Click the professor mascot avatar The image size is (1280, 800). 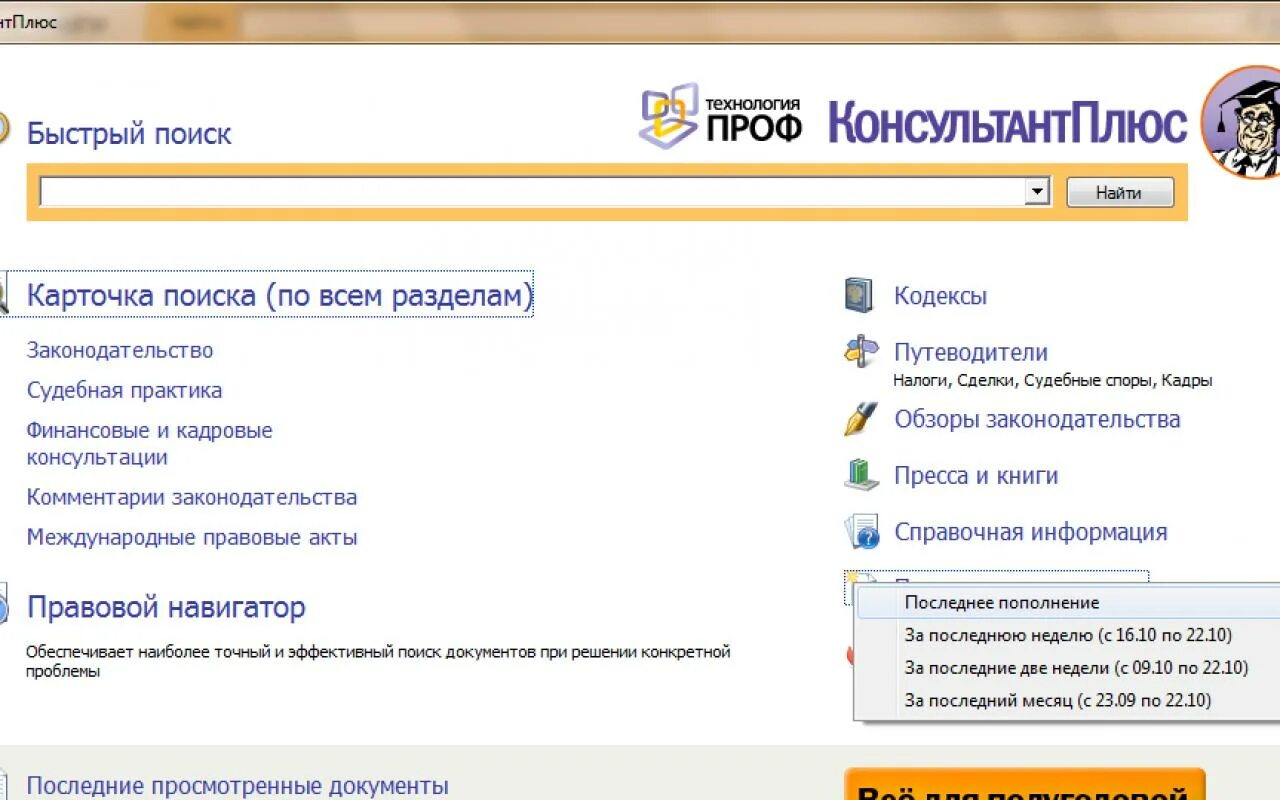coord(1242,122)
